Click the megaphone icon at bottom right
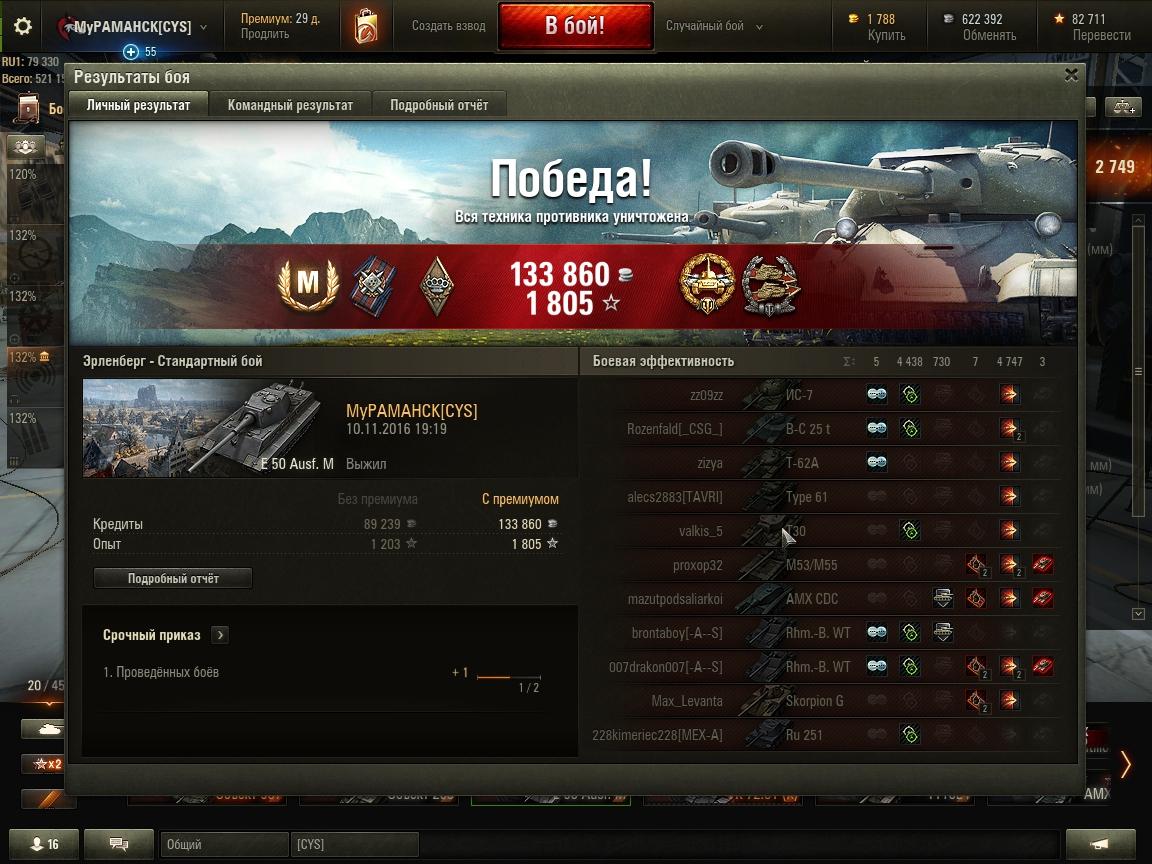This screenshot has width=1152, height=864. pos(1100,844)
